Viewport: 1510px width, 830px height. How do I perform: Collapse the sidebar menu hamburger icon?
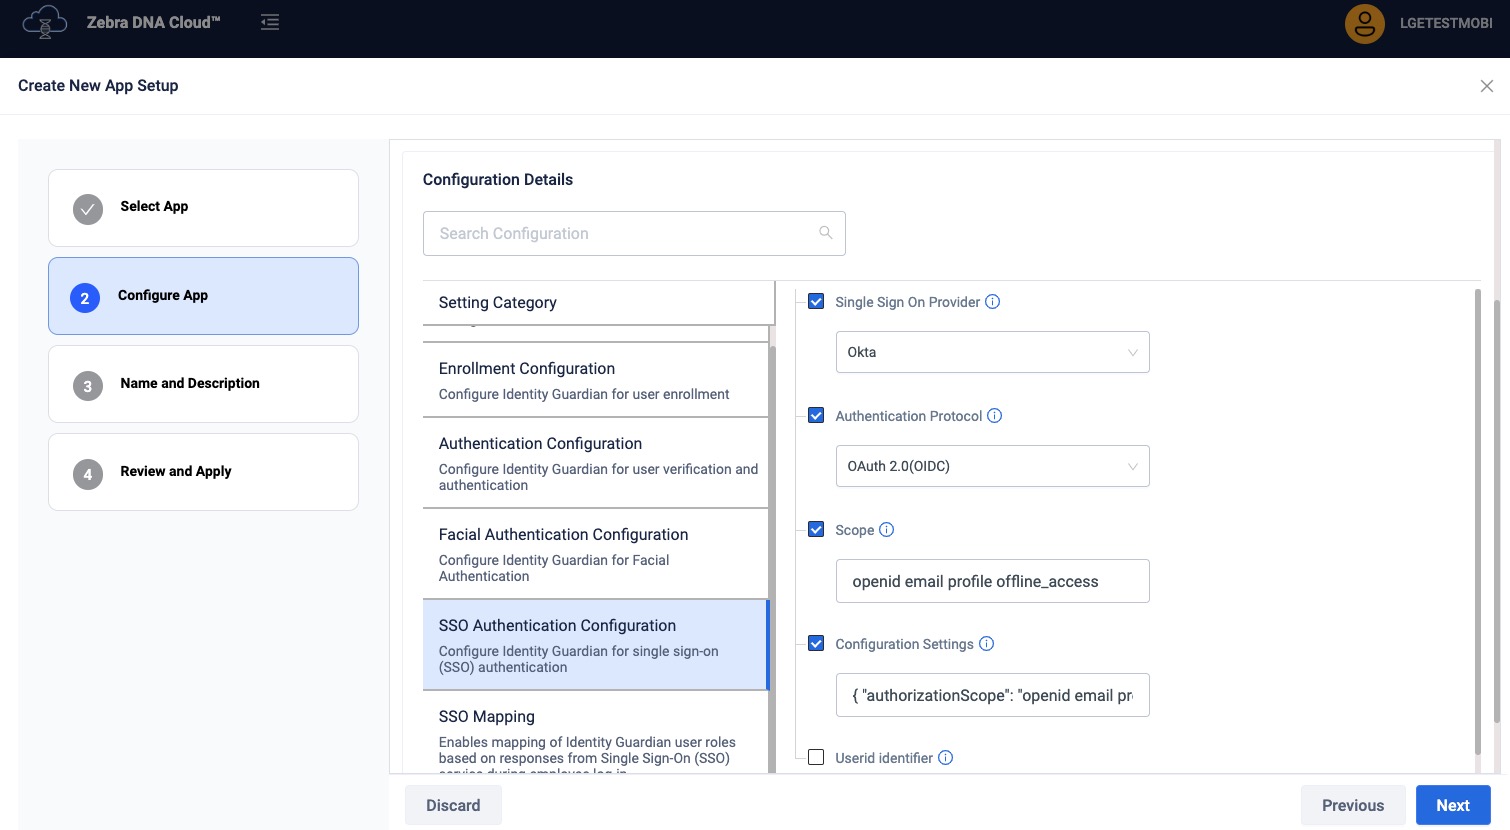[270, 22]
